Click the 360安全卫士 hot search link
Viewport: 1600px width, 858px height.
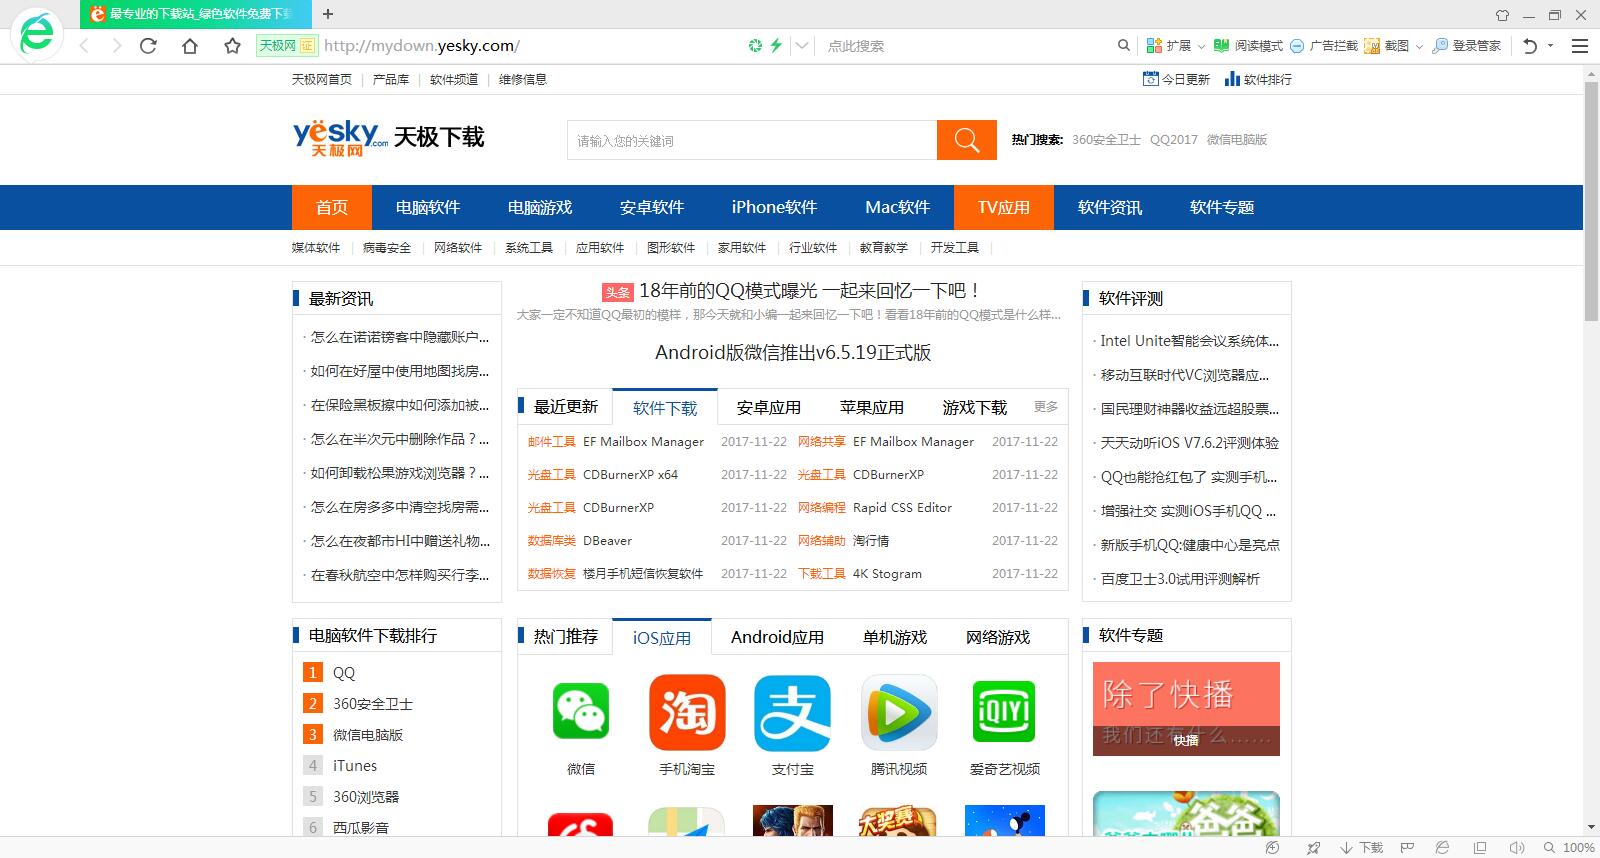(1106, 140)
